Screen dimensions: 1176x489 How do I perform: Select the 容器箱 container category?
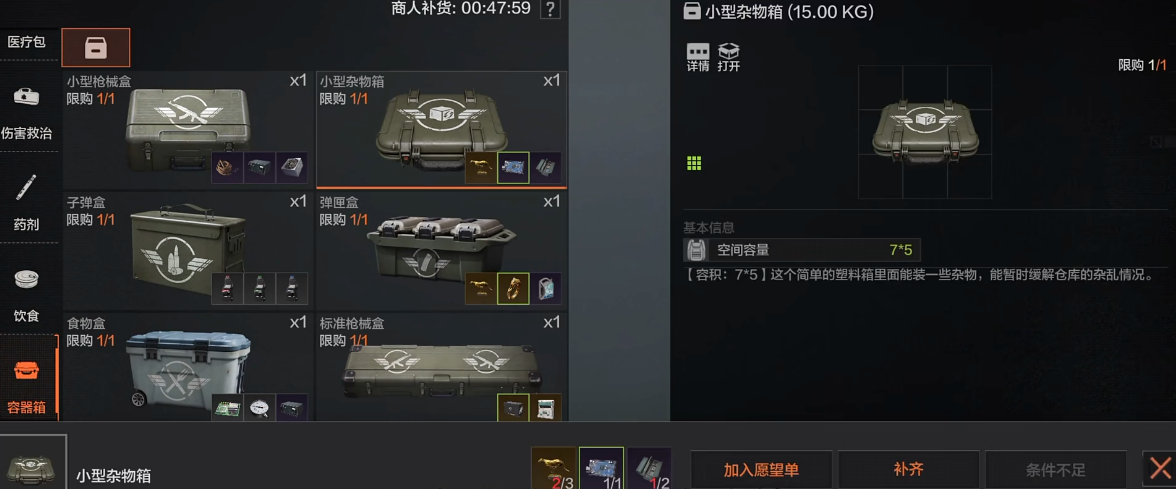pyautogui.click(x=27, y=384)
